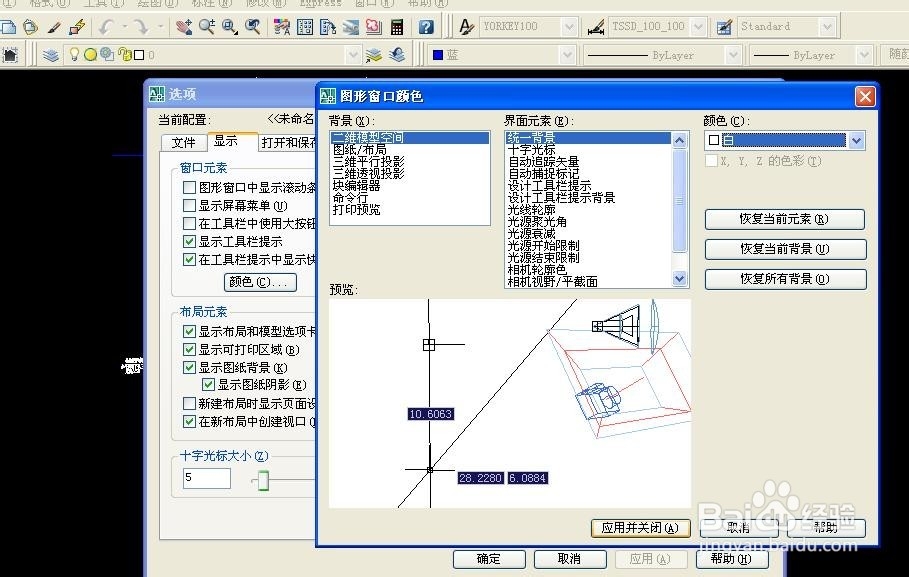Enable the 显示屏幕菜单 checkbox
909x577 pixels.
(x=189, y=205)
